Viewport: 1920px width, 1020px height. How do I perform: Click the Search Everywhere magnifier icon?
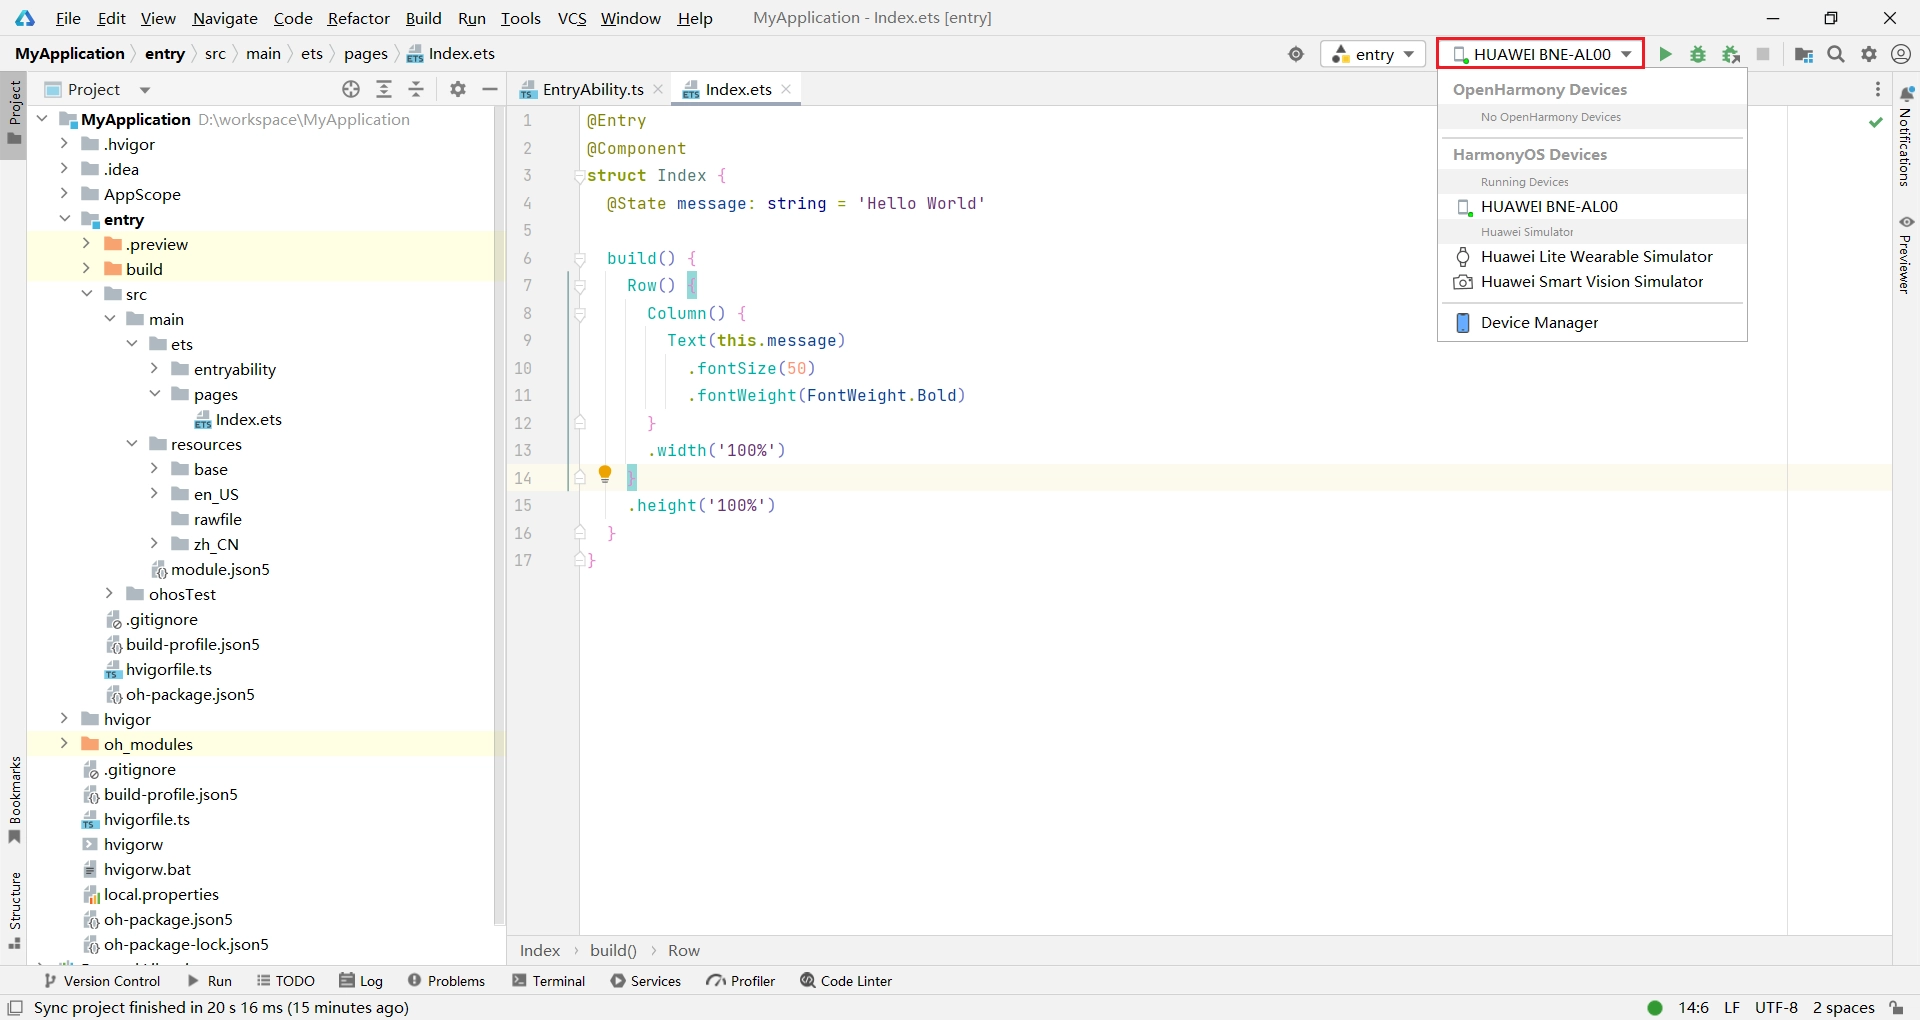[1836, 54]
